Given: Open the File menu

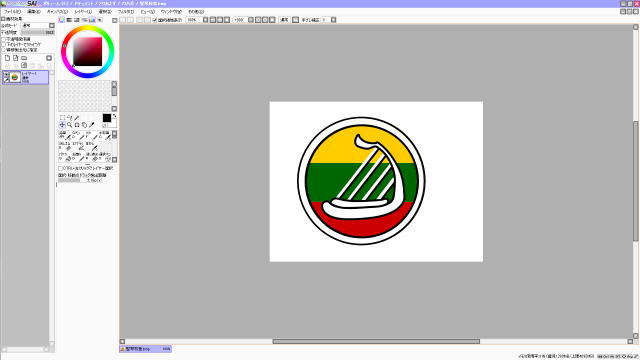Looking at the screenshot, I should pos(12,12).
